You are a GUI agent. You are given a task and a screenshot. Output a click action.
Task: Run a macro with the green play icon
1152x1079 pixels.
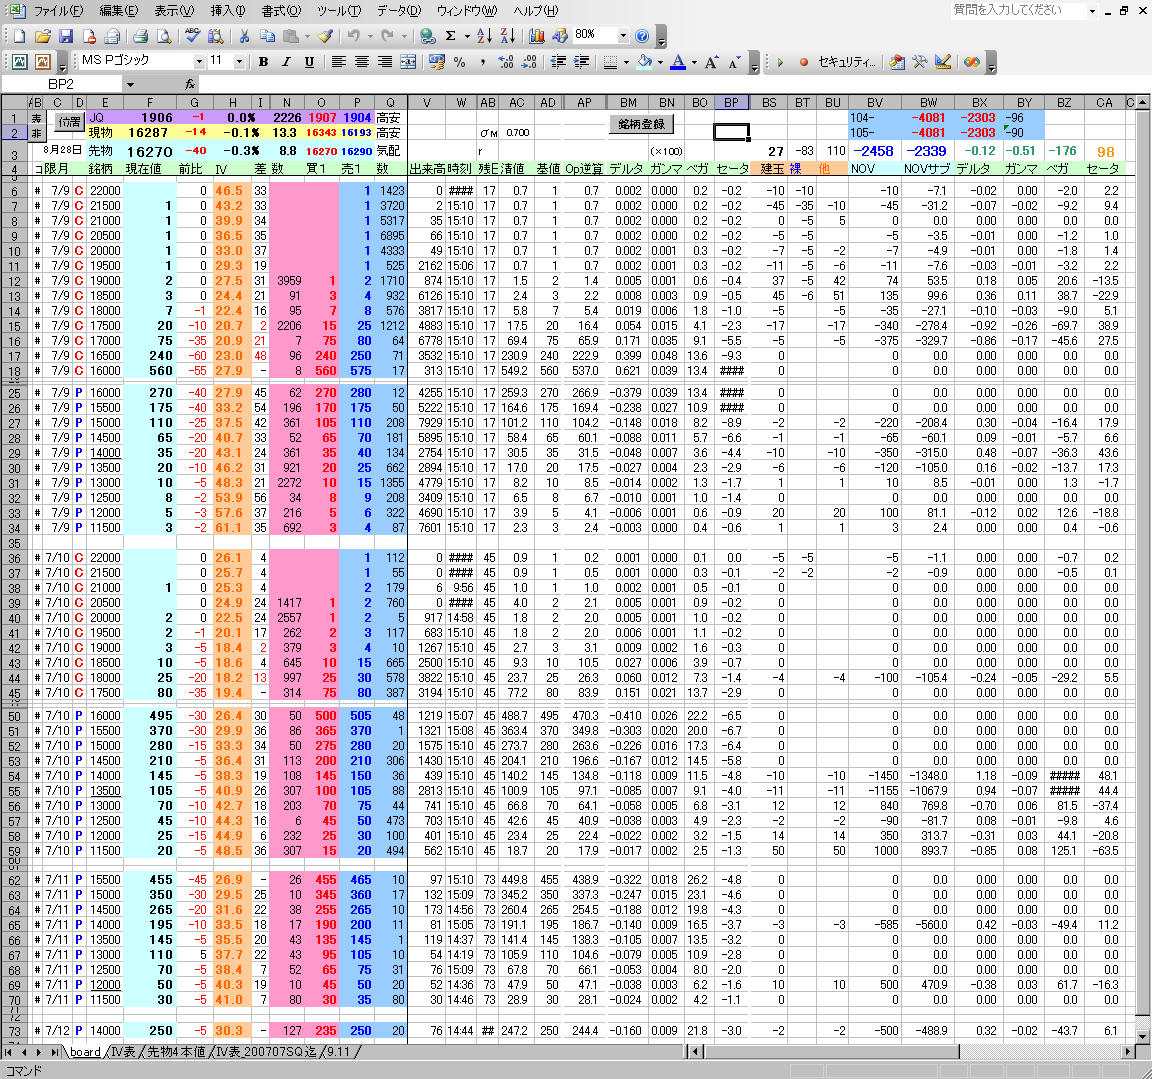780,62
